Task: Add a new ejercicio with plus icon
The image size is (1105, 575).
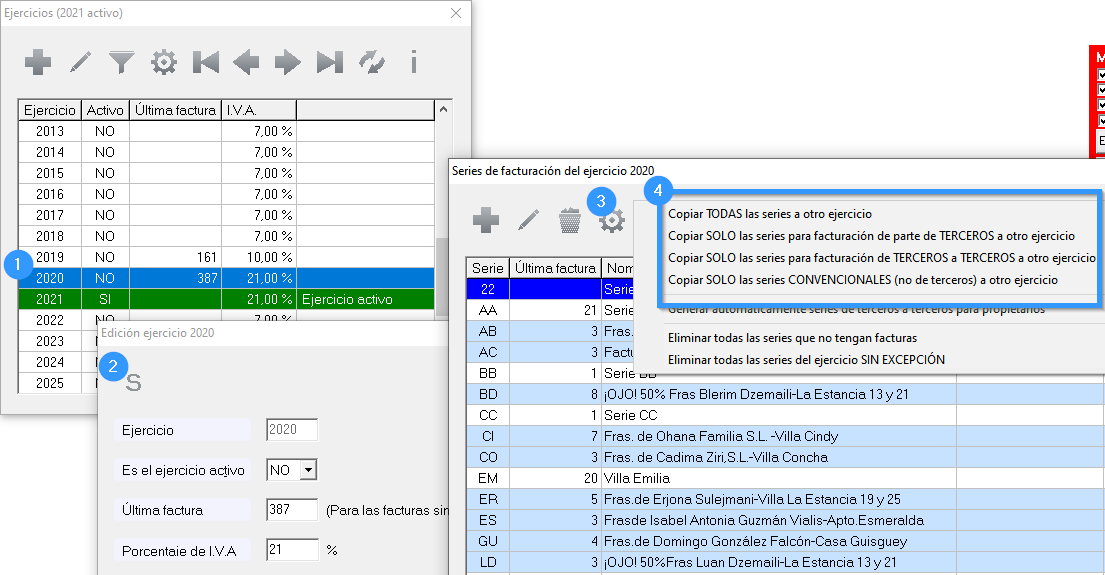Action: pos(38,63)
